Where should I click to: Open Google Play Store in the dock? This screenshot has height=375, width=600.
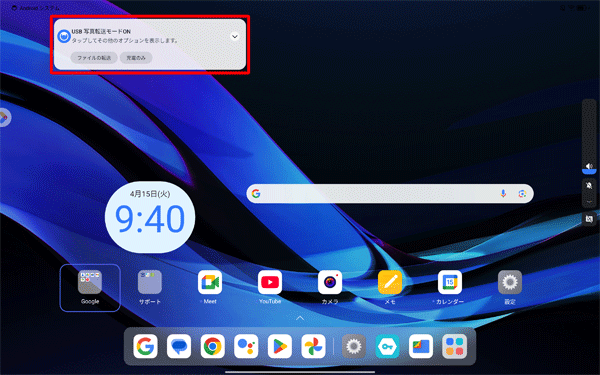pos(280,346)
